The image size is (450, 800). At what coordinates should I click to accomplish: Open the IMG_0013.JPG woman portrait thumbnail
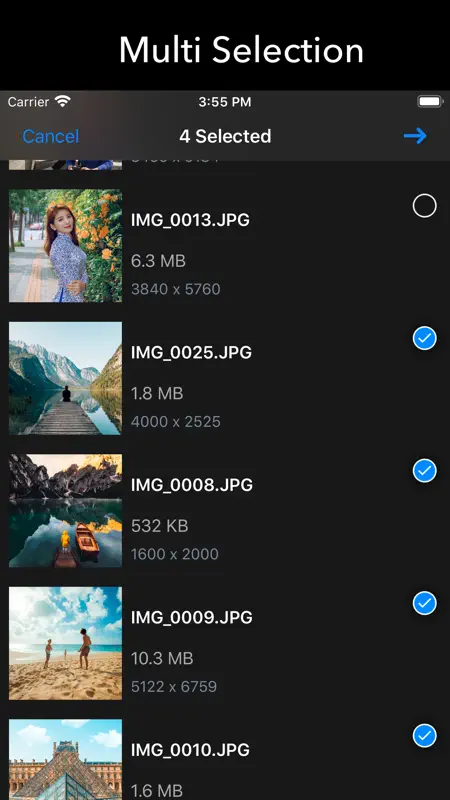pos(65,246)
